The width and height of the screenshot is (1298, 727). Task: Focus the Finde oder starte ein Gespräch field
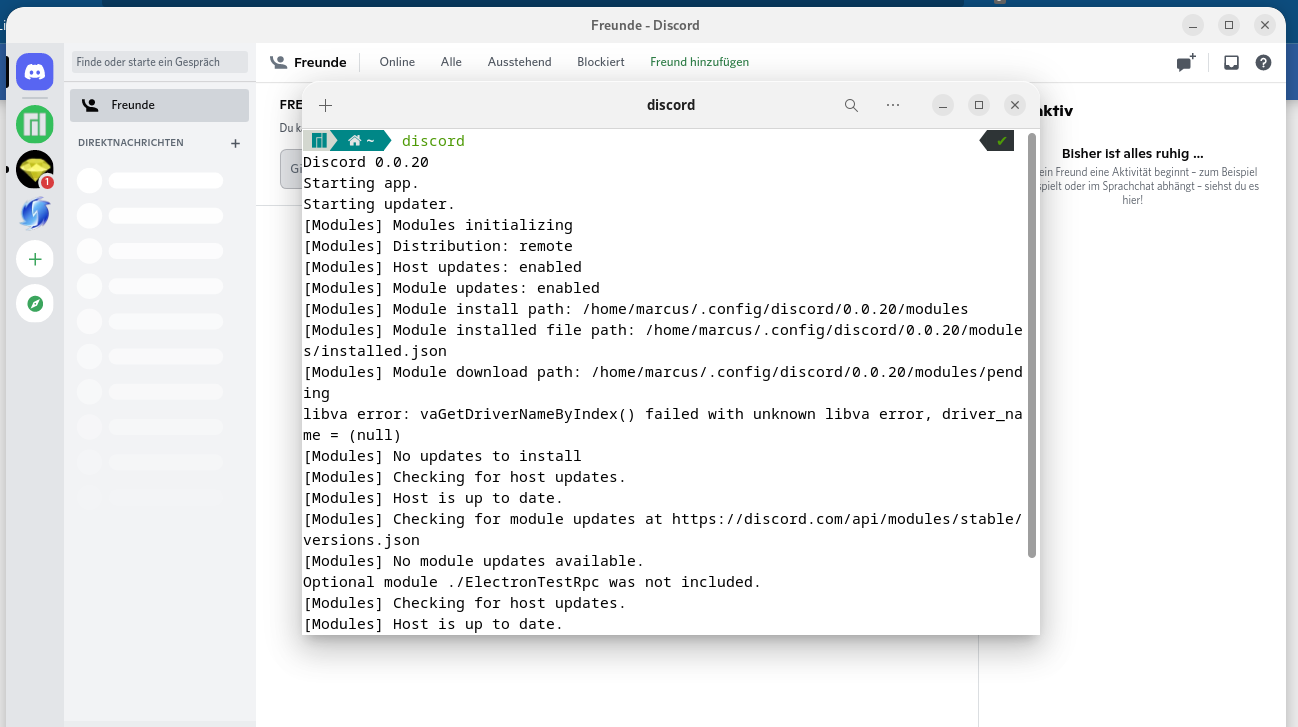(x=159, y=62)
